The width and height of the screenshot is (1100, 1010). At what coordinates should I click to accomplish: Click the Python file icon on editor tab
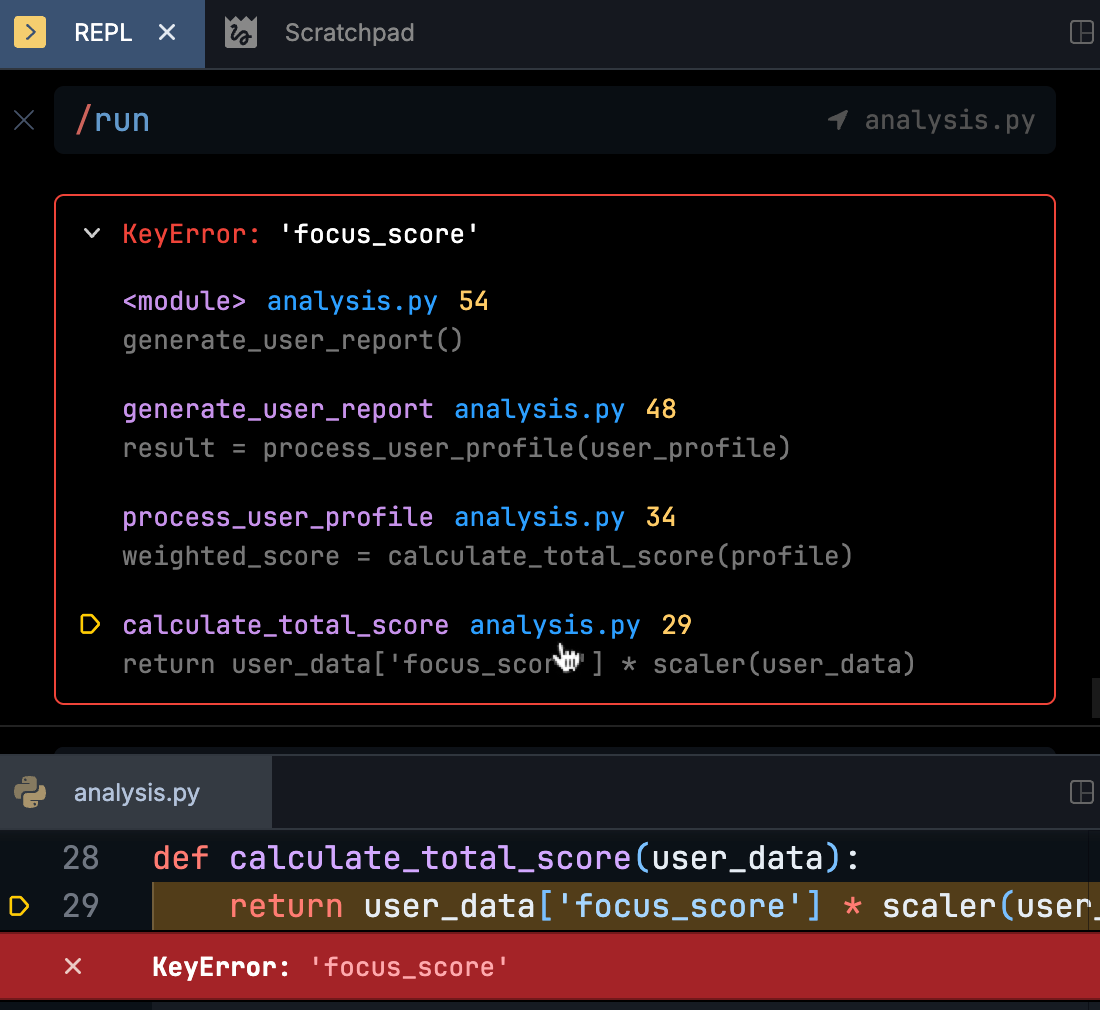click(x=30, y=793)
